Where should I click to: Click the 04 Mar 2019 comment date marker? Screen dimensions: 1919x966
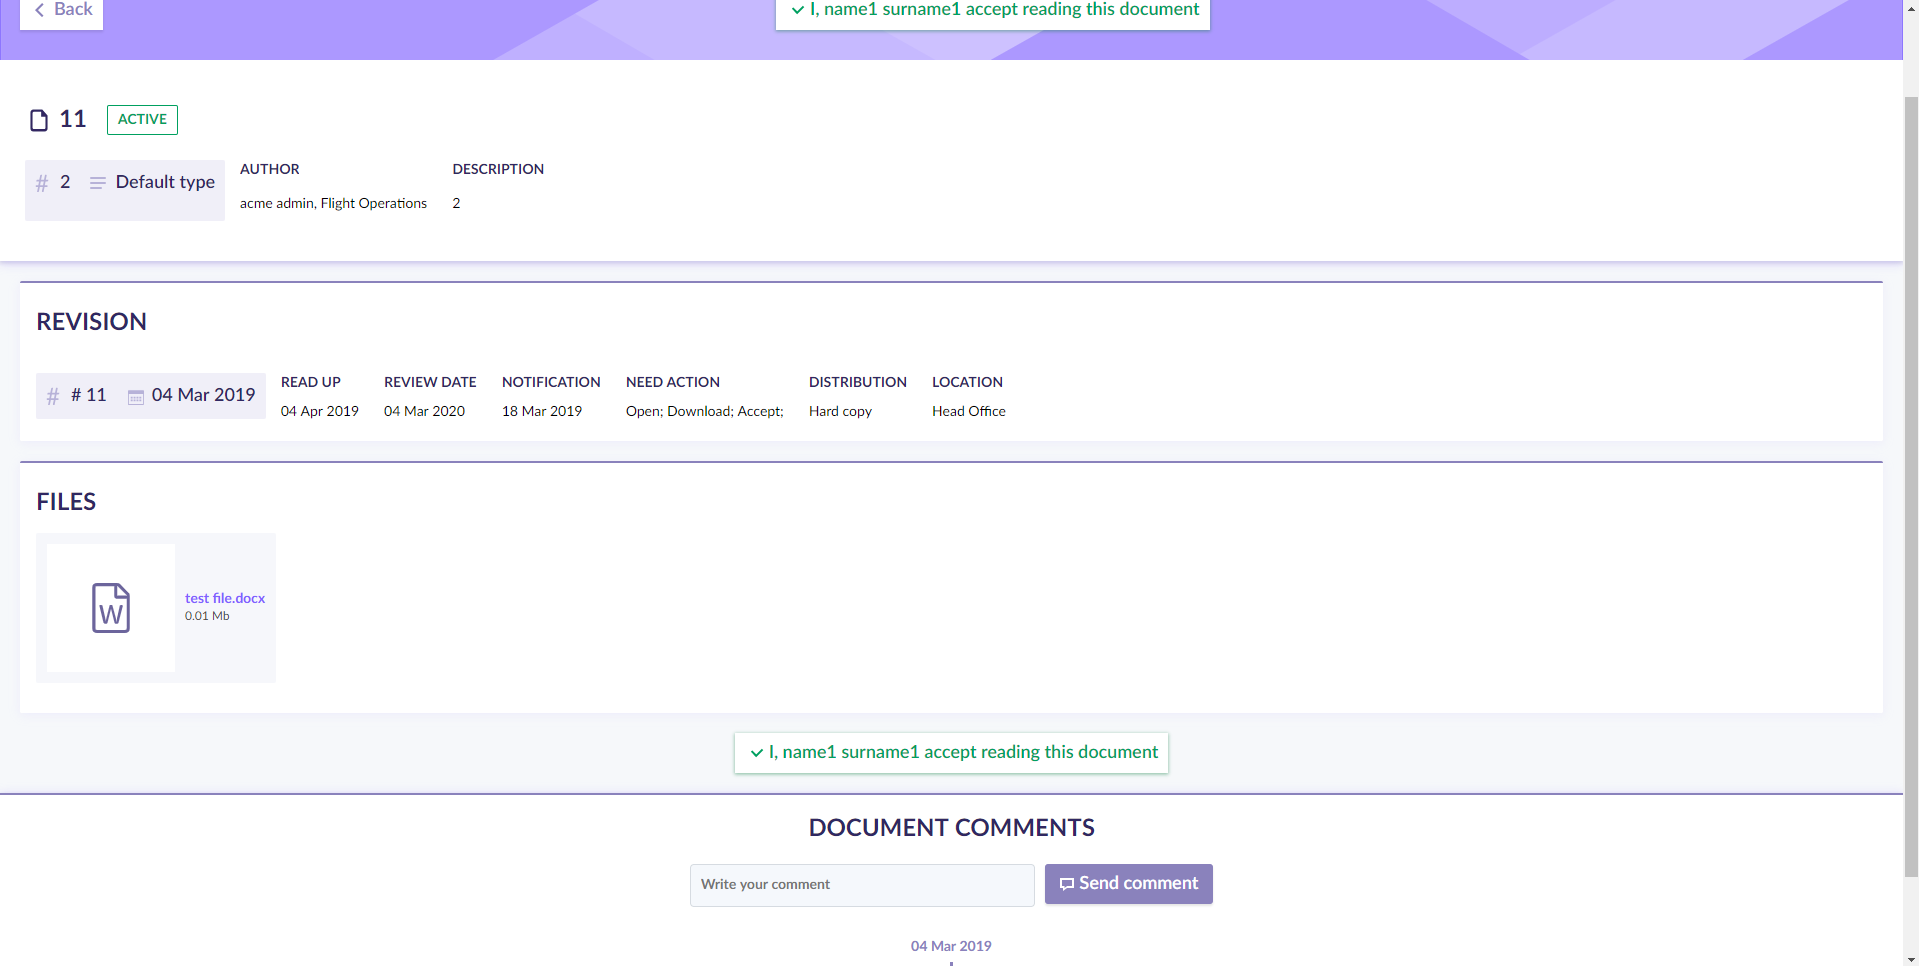coord(950,946)
